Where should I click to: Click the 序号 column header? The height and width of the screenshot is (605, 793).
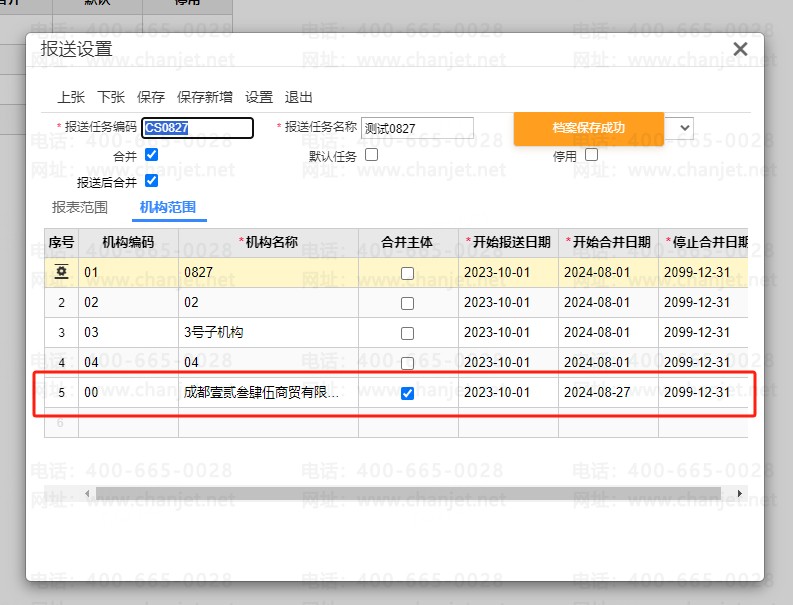pyautogui.click(x=61, y=242)
